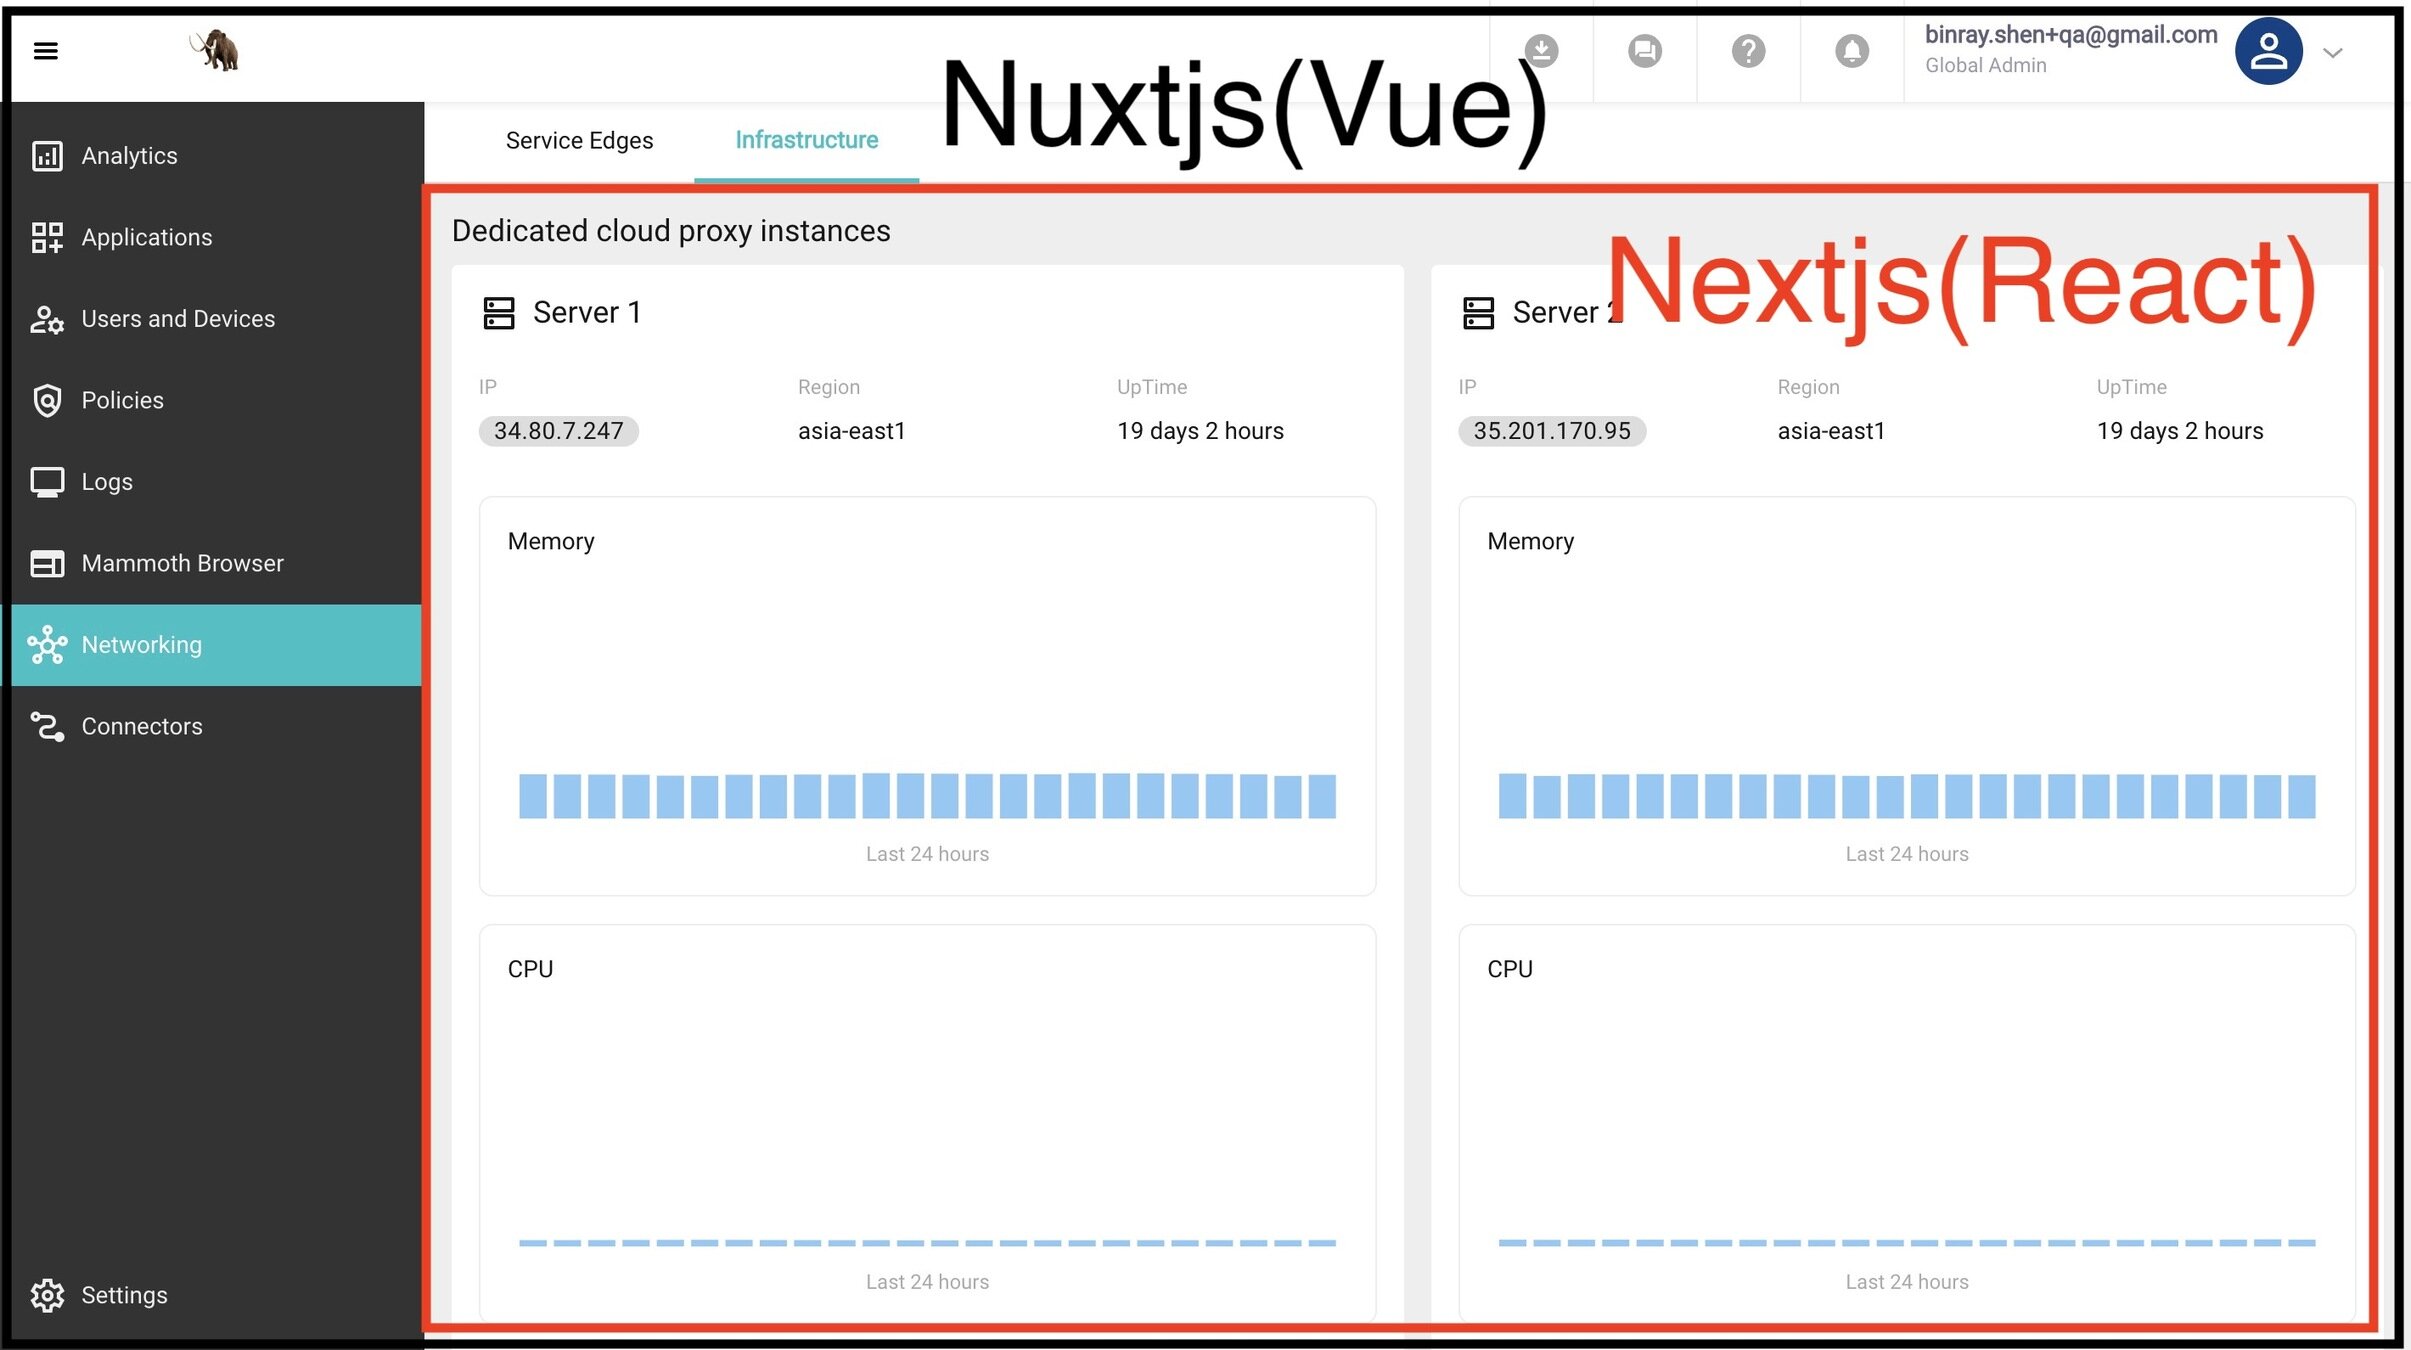Click the Applications grid icon
The height and width of the screenshot is (1350, 2411).
click(47, 238)
